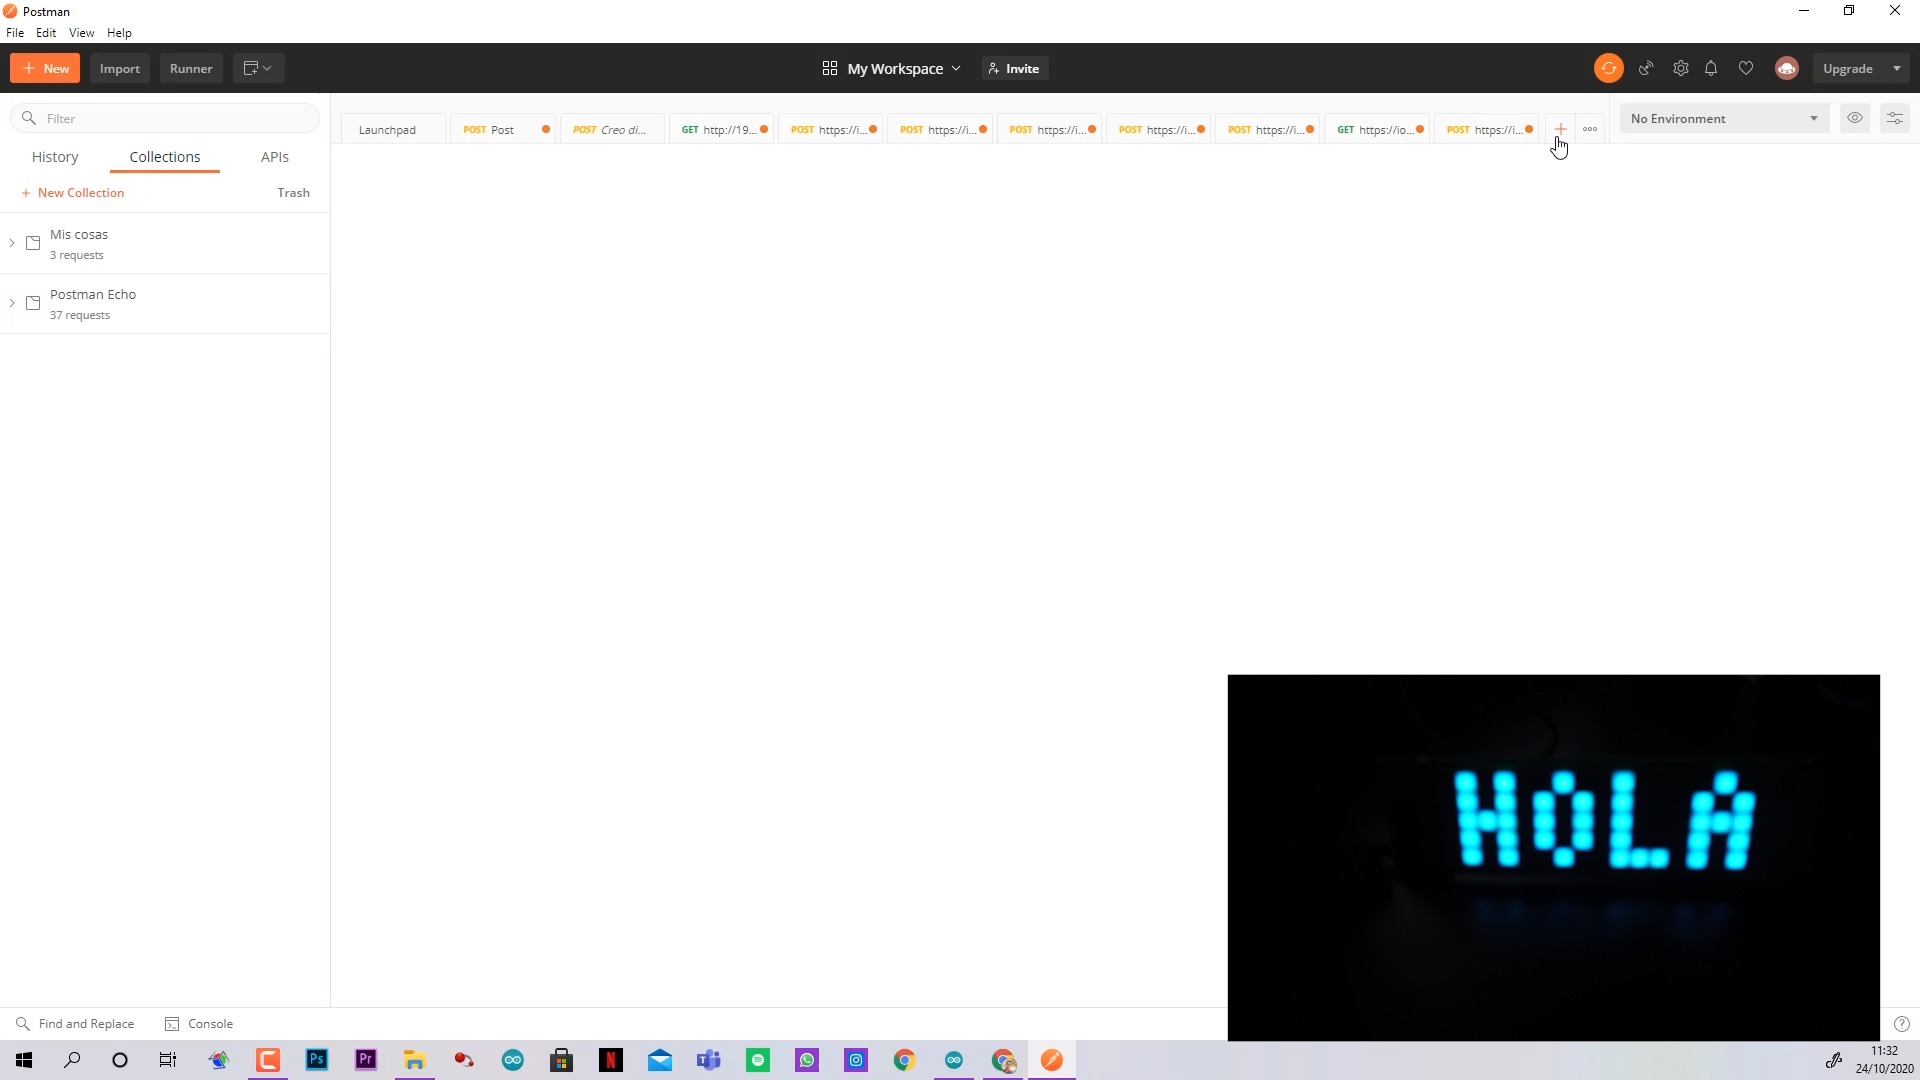Open the Help menu
The height and width of the screenshot is (1080, 1920).
119,33
